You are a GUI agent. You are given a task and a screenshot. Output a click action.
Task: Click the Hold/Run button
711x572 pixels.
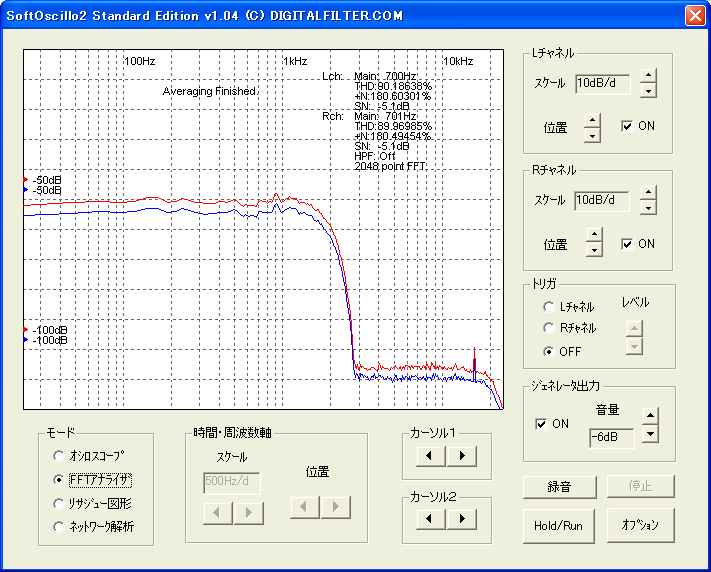(x=559, y=526)
